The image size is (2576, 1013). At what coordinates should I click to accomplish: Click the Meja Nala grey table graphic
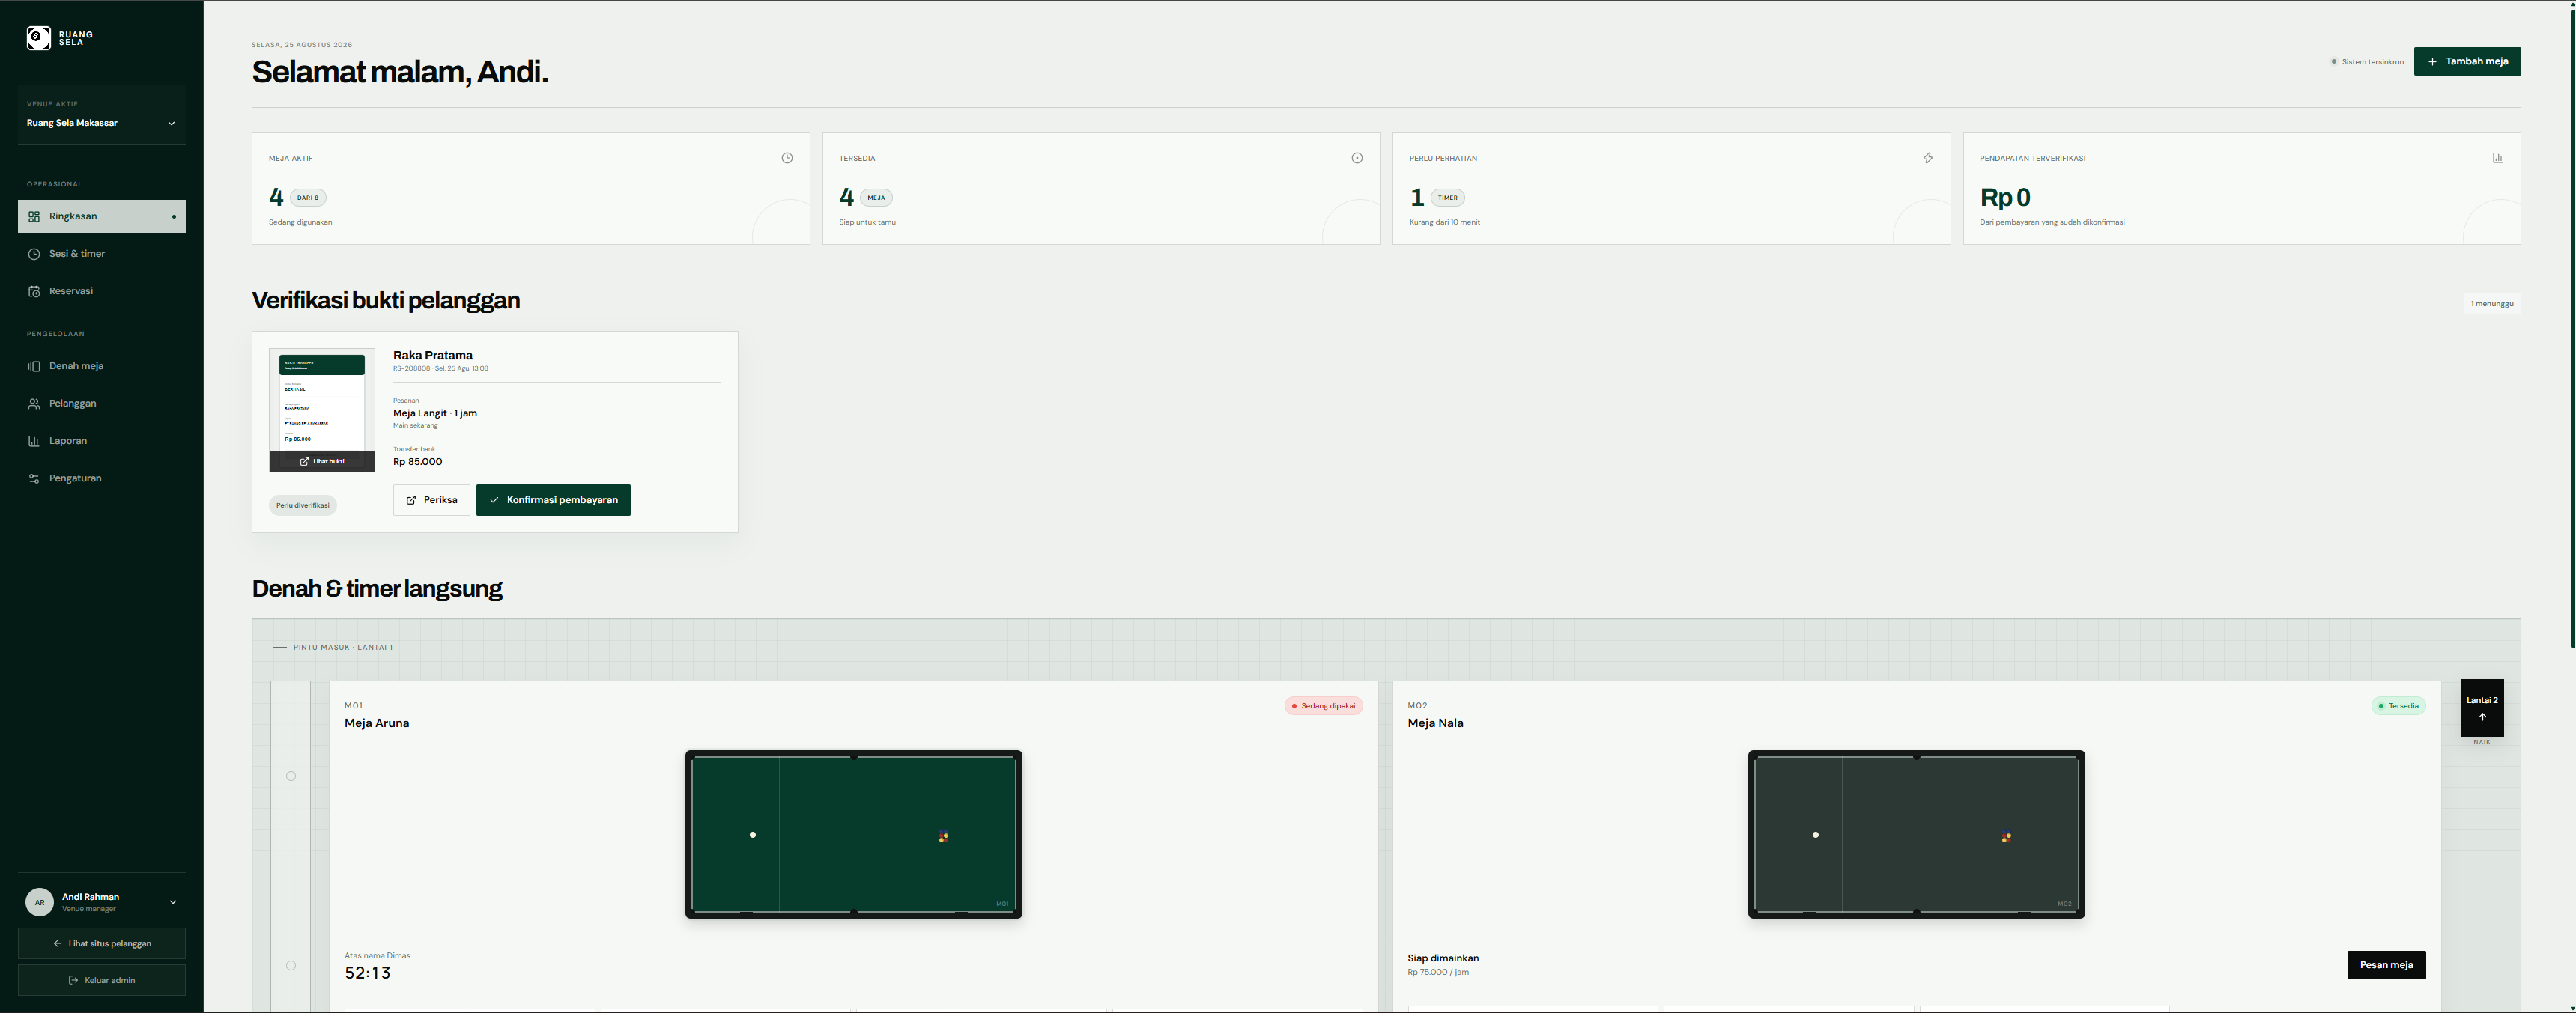point(1916,834)
